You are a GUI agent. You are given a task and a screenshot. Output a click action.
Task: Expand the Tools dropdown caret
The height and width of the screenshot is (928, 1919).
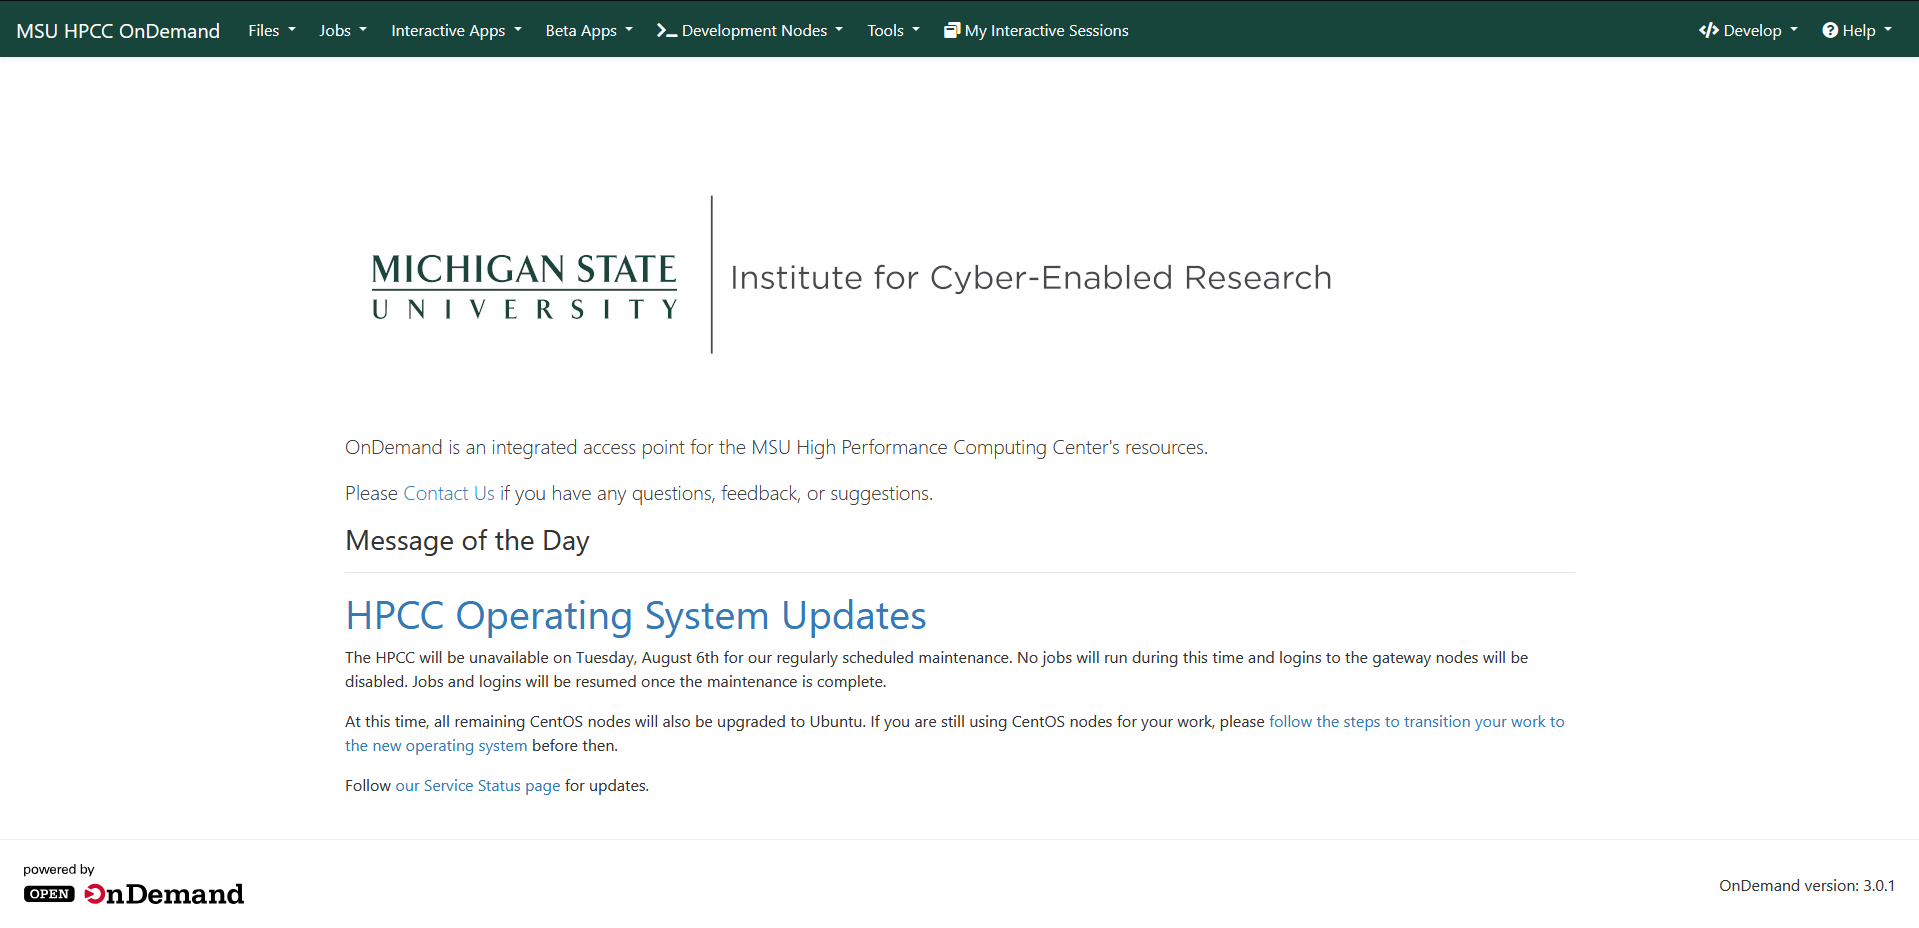click(x=916, y=30)
